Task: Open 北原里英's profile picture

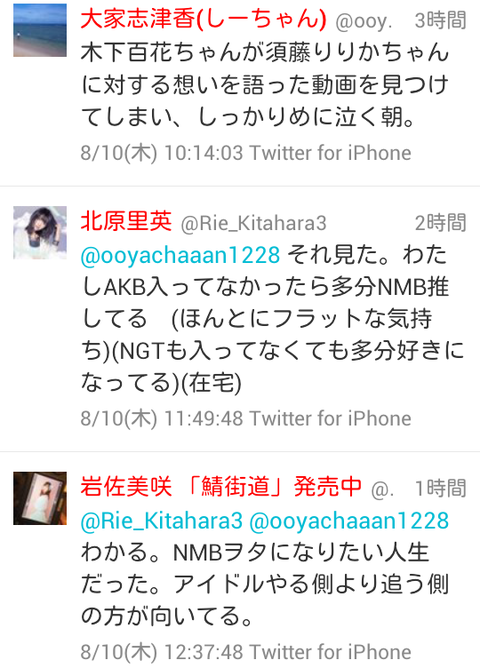Action: pos(40,233)
